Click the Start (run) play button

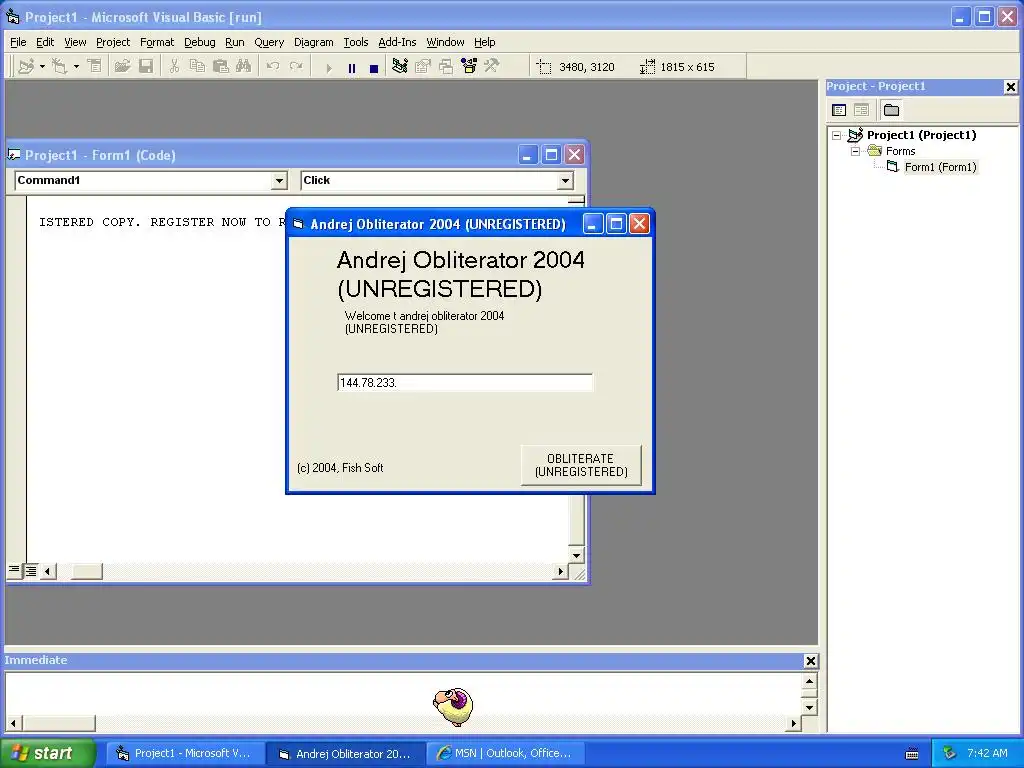point(328,68)
